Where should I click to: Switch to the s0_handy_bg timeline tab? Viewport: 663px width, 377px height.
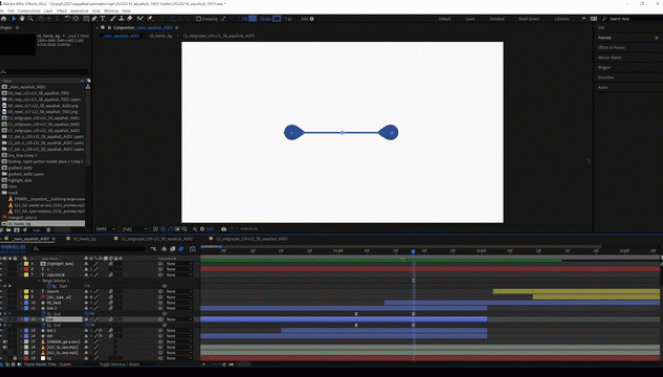tap(84, 239)
